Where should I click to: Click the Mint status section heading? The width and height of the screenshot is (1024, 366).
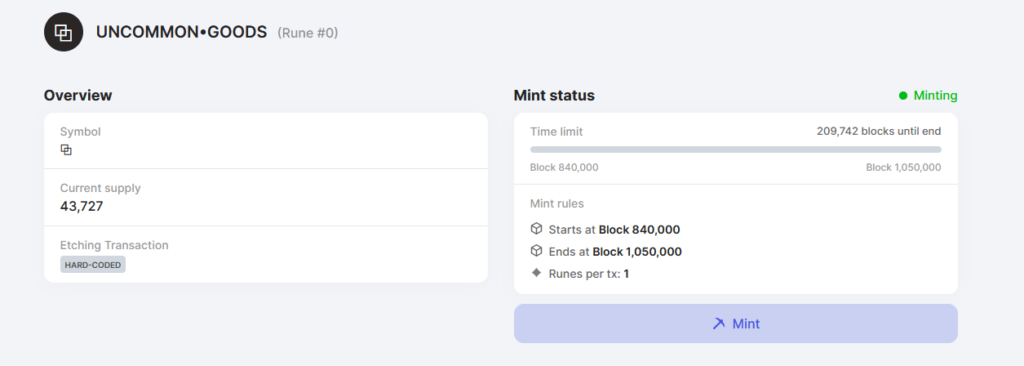[x=554, y=95]
